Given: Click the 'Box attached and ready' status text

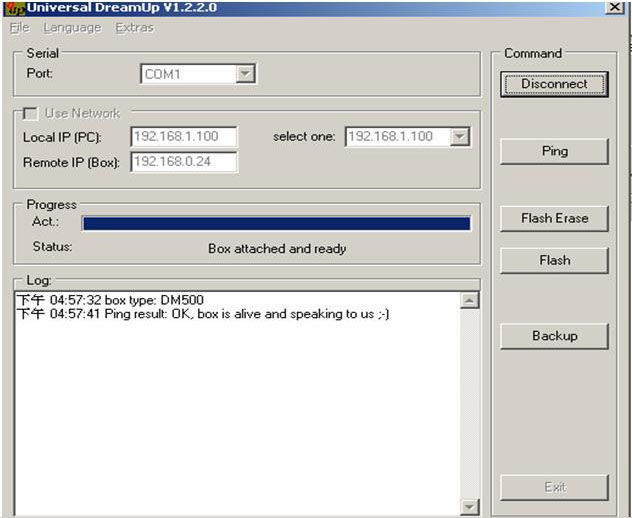Looking at the screenshot, I should [277, 249].
